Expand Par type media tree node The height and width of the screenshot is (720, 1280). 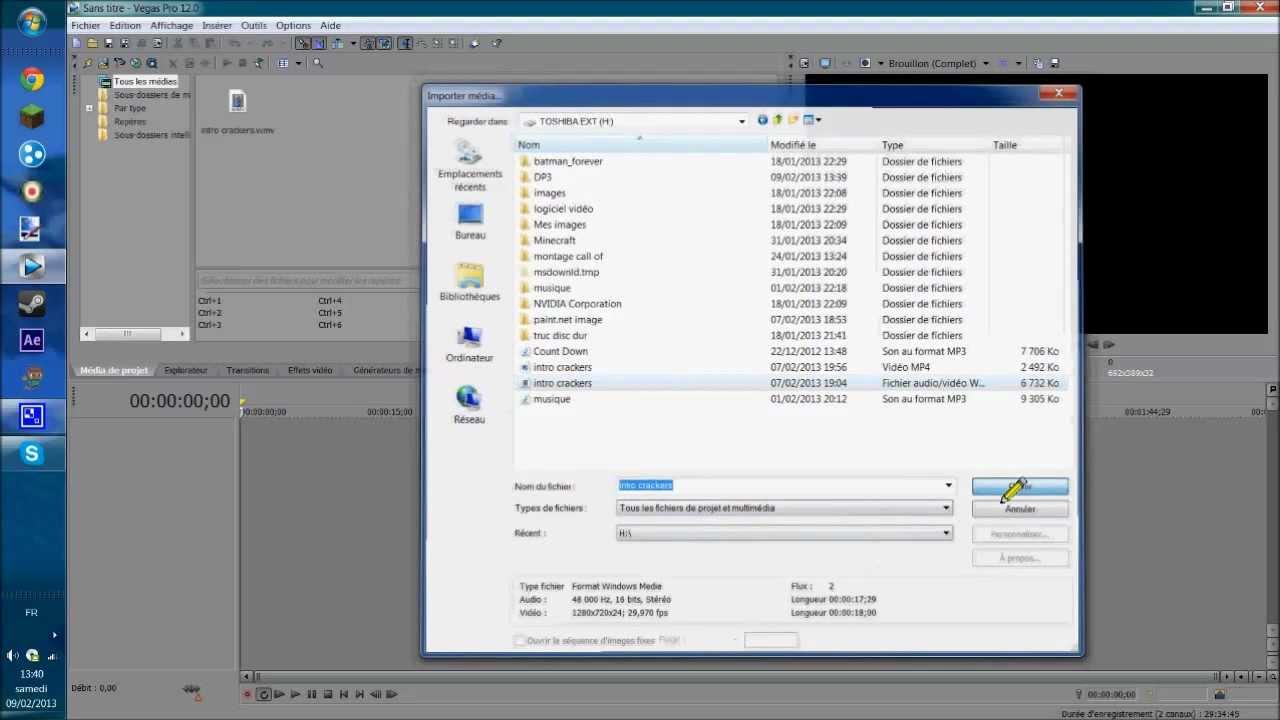(x=89, y=108)
